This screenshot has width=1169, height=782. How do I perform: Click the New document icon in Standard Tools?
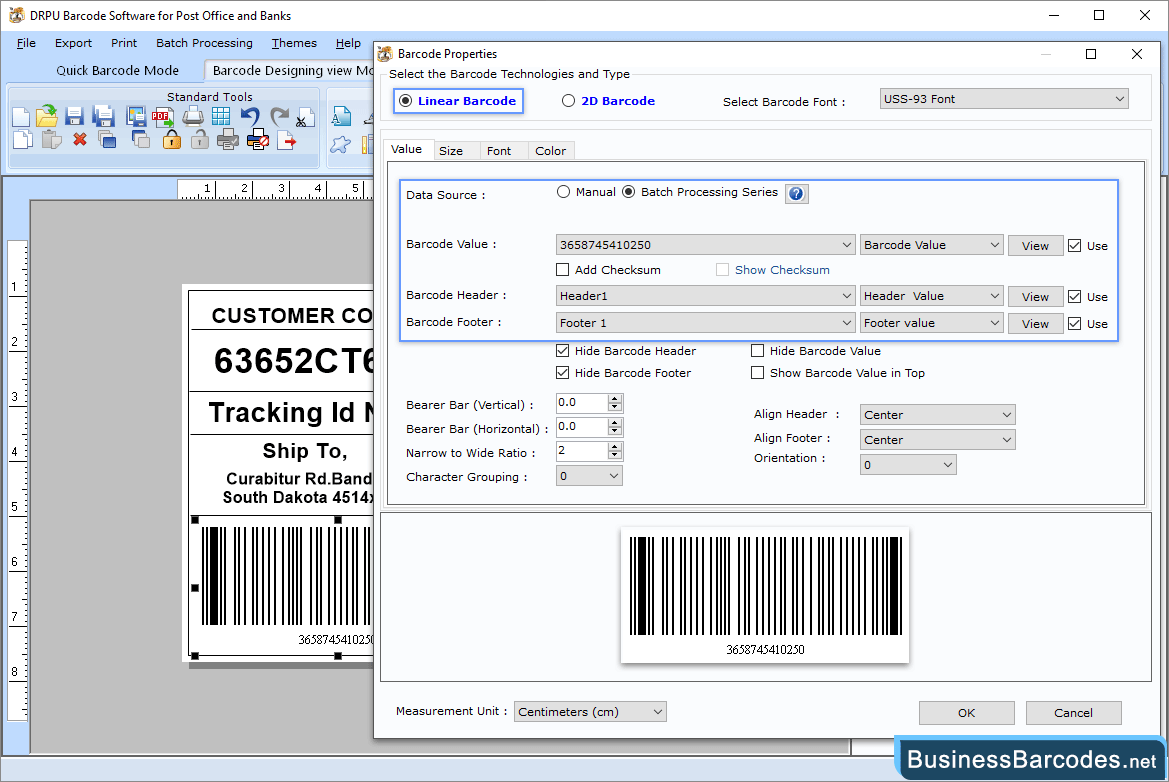click(22, 116)
